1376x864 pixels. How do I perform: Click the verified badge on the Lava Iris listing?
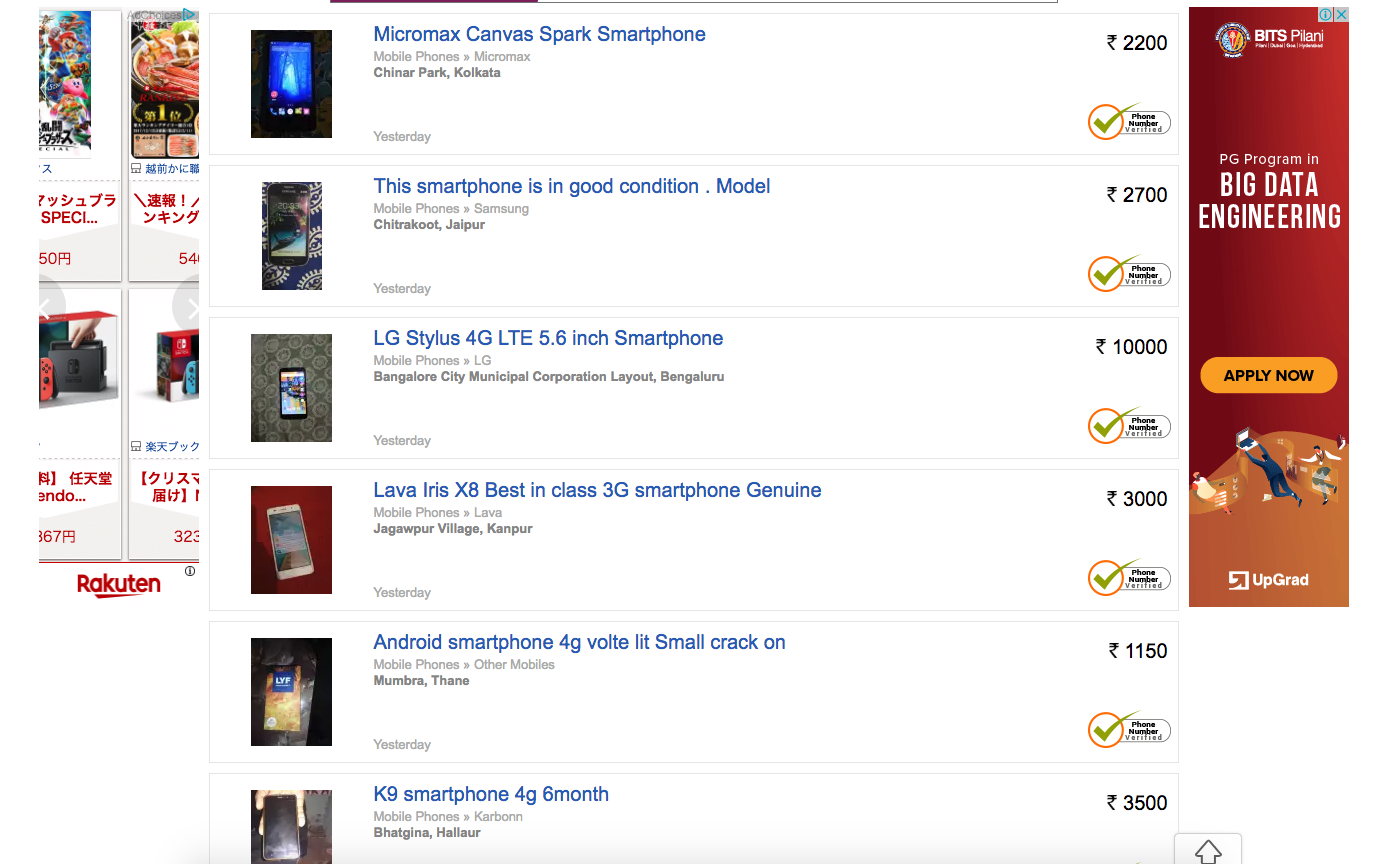coord(1129,578)
